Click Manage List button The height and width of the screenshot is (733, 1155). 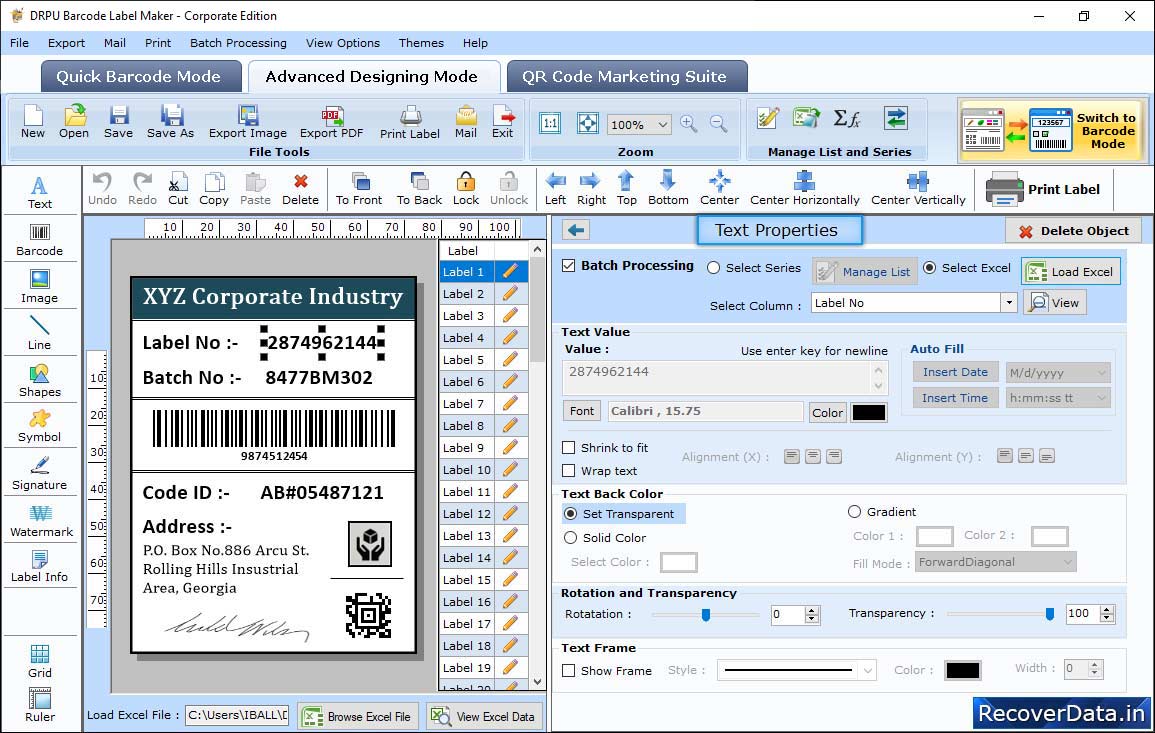click(x=865, y=271)
